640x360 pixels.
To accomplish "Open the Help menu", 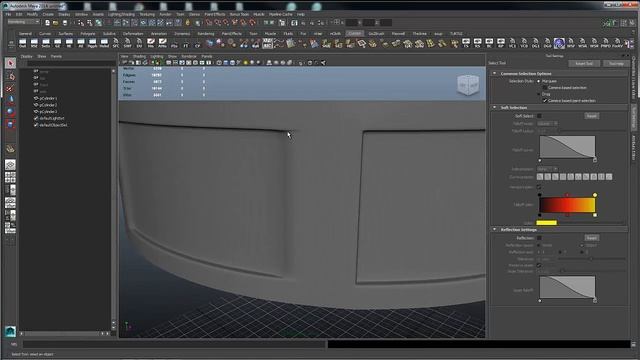I will pos(301,14).
